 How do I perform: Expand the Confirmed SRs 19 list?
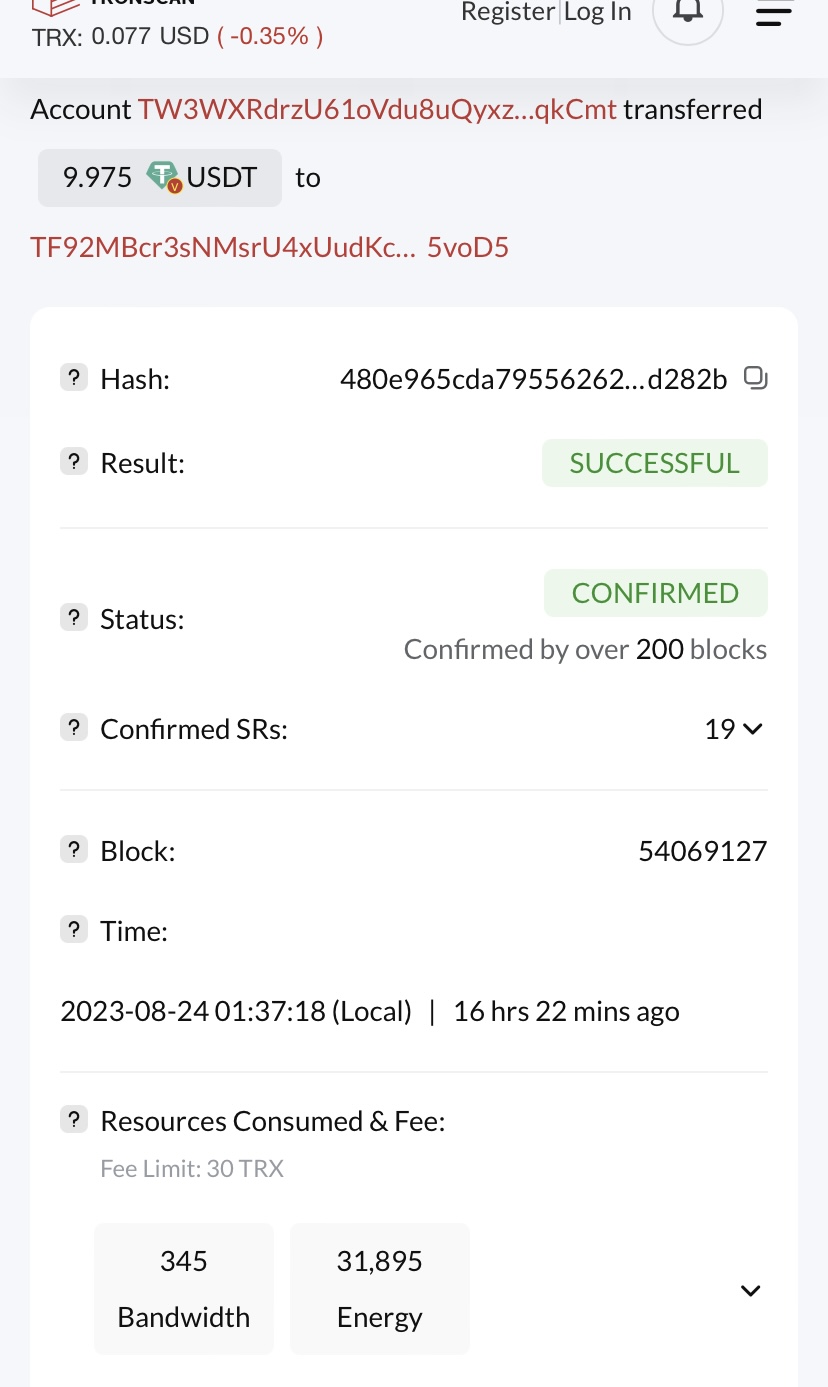tap(734, 729)
